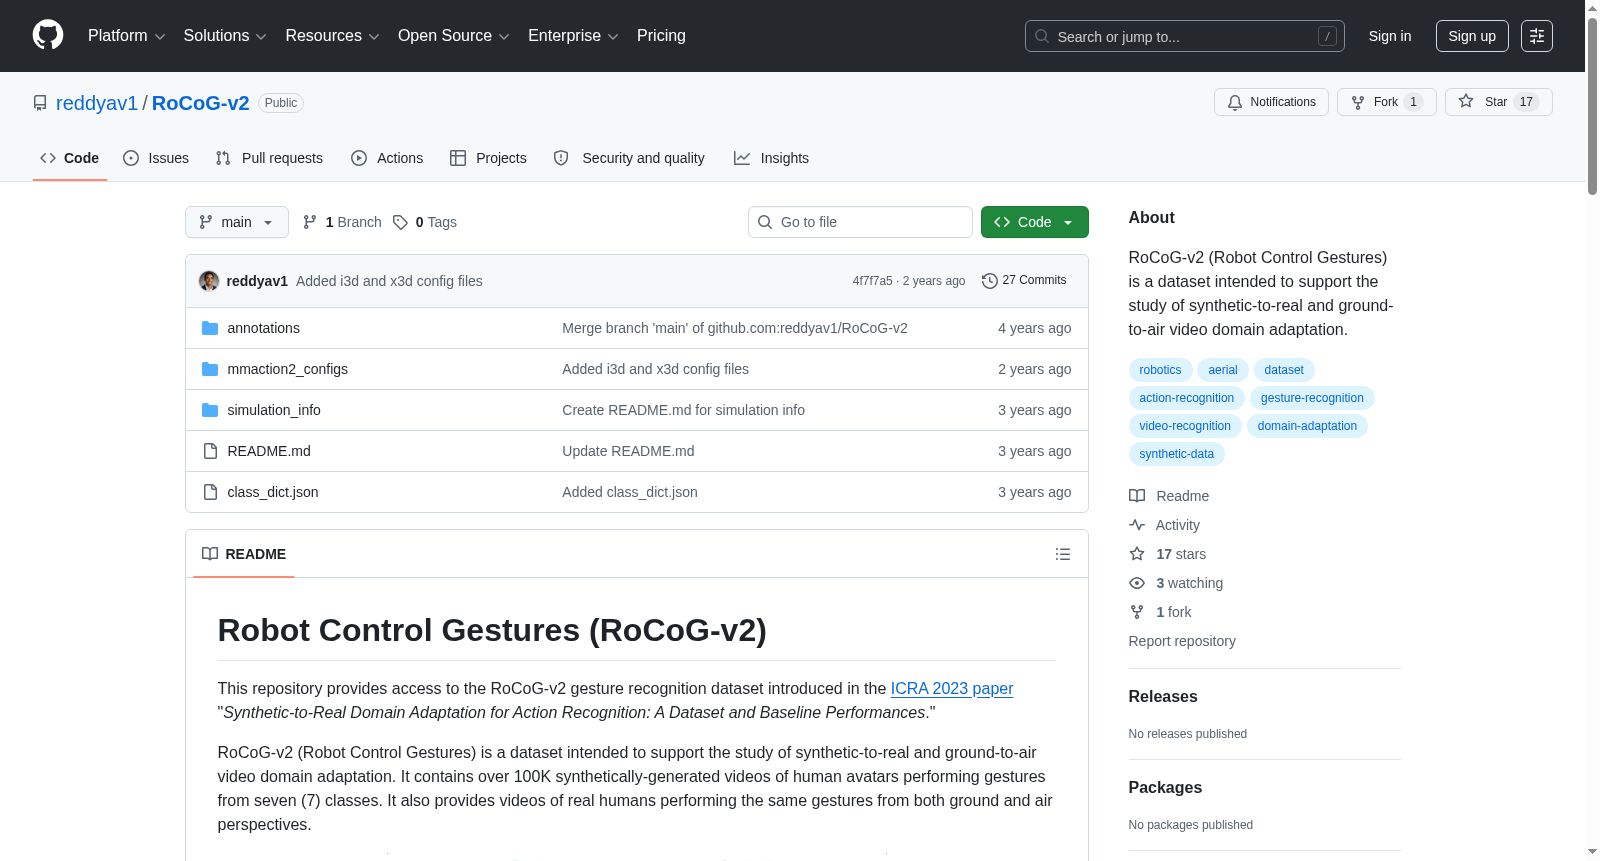Focus the Go to file input
The height and width of the screenshot is (861, 1600).
(x=860, y=222)
